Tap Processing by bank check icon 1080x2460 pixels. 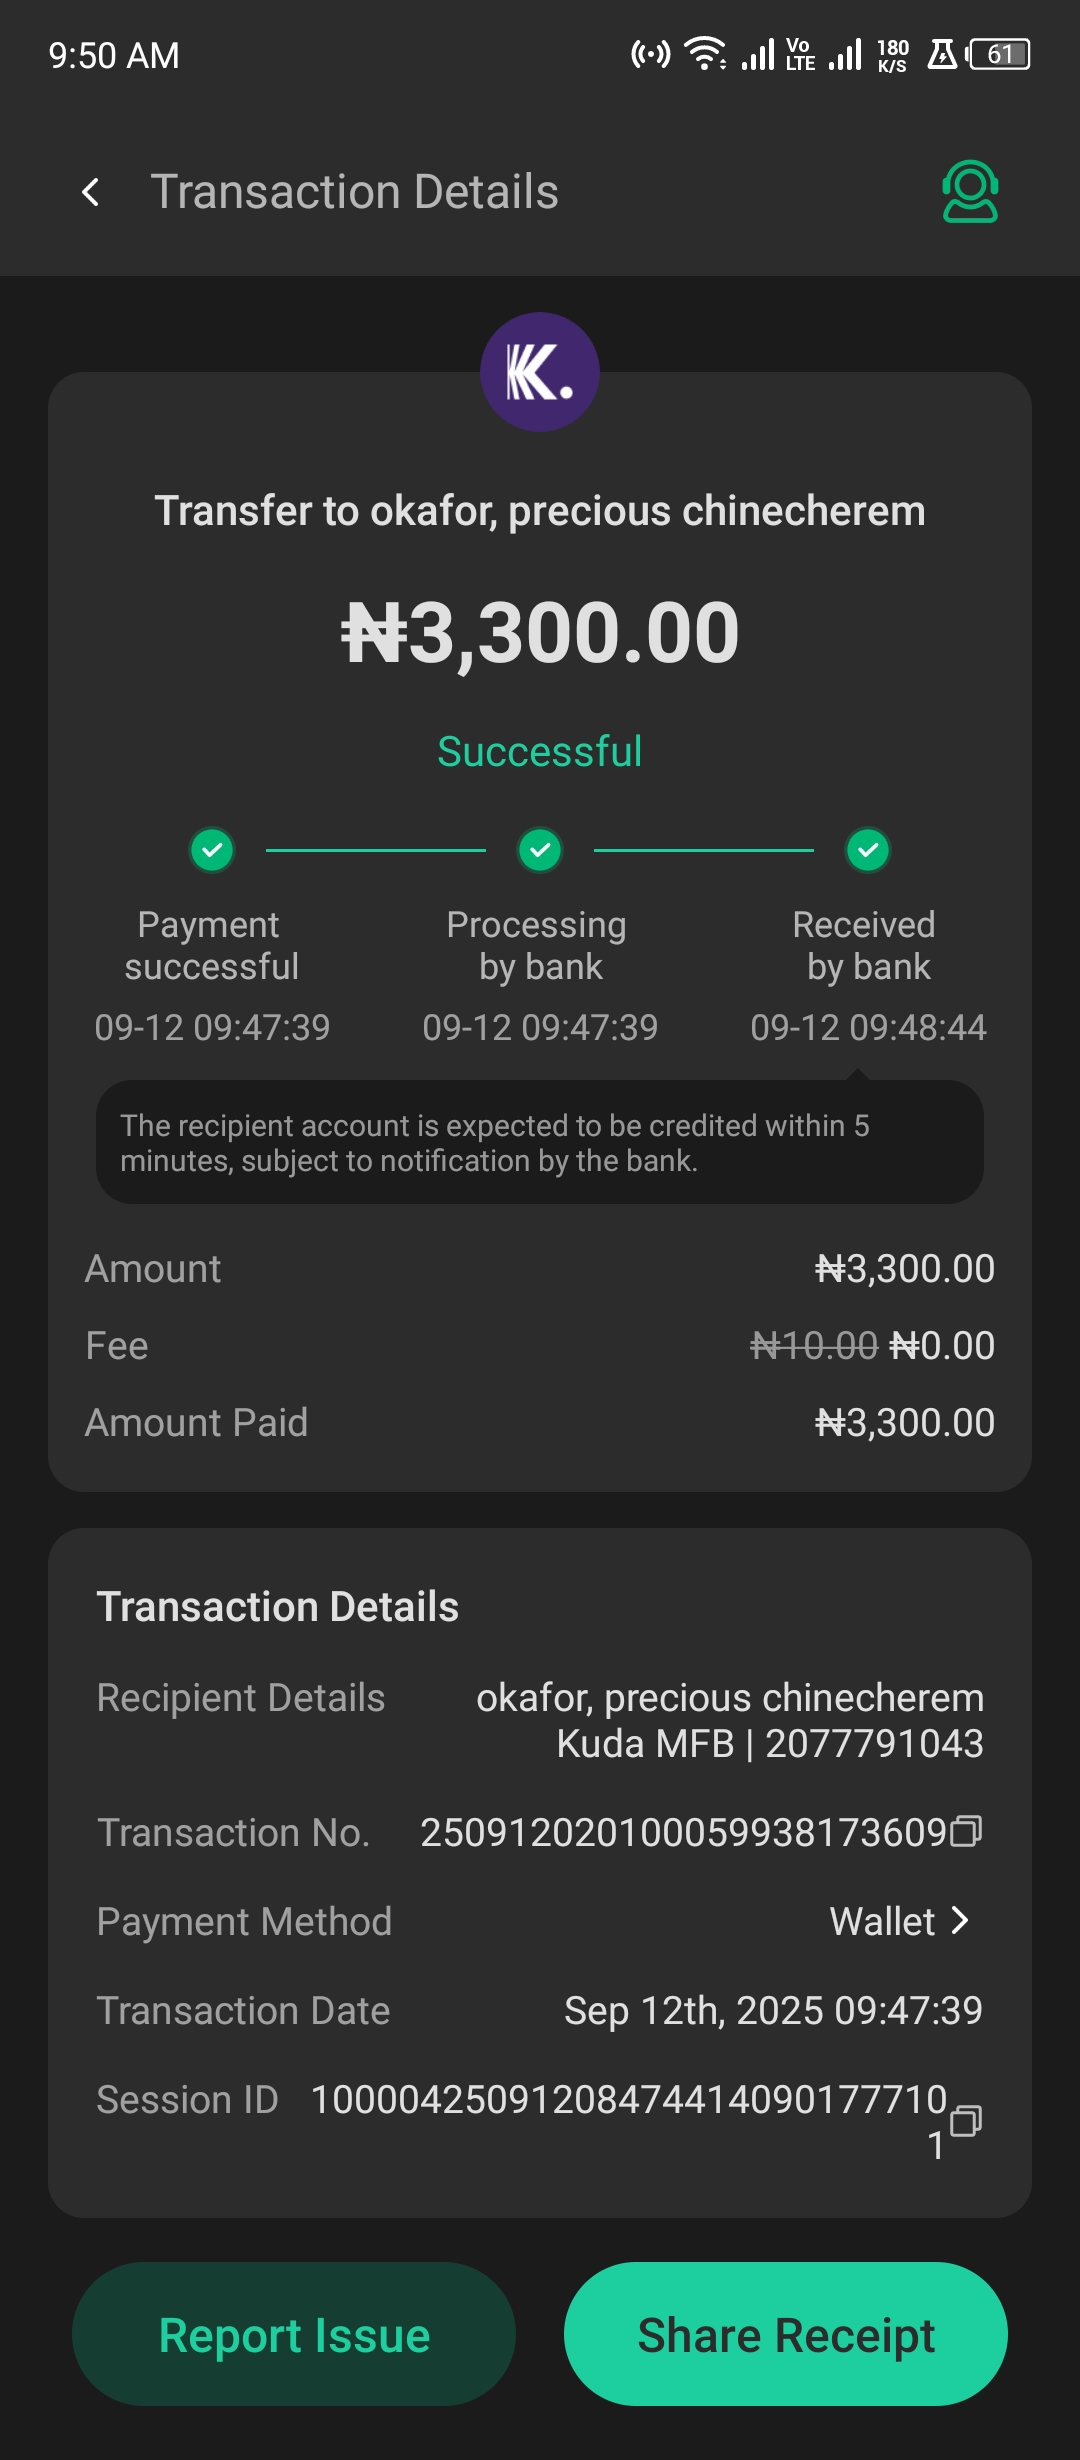[x=540, y=850]
